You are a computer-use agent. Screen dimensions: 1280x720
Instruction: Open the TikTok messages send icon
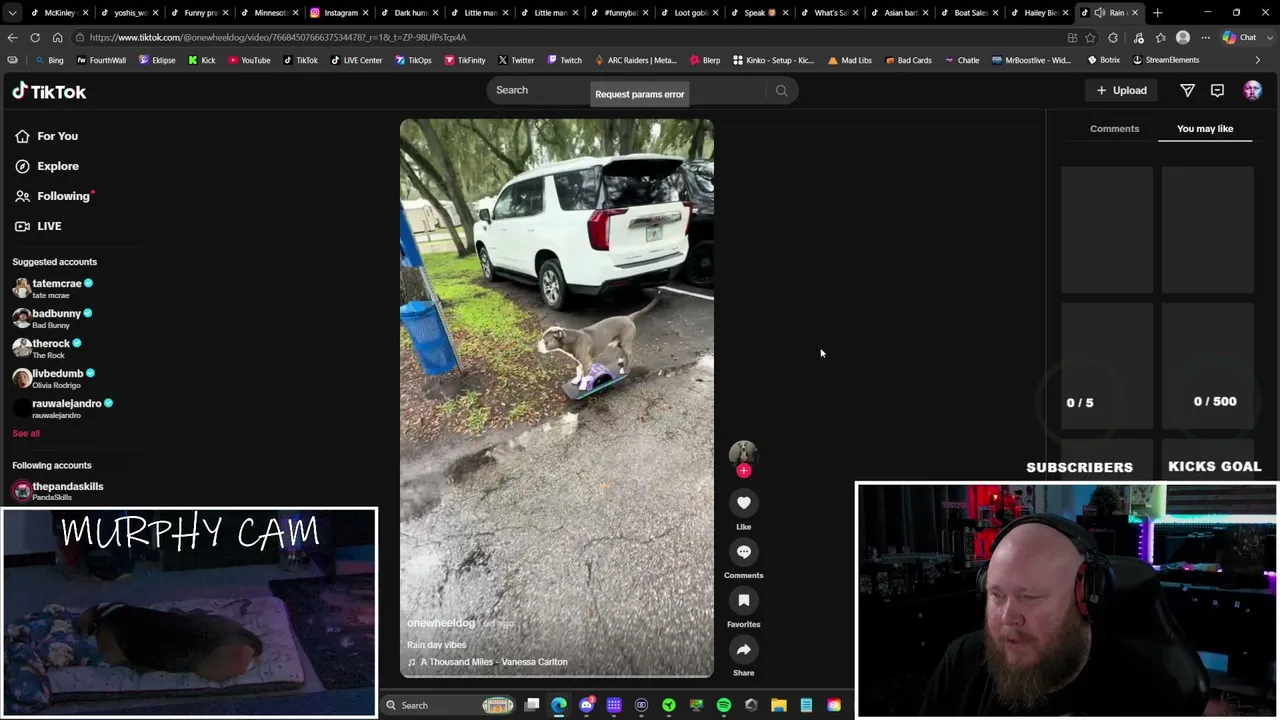(x=1187, y=91)
